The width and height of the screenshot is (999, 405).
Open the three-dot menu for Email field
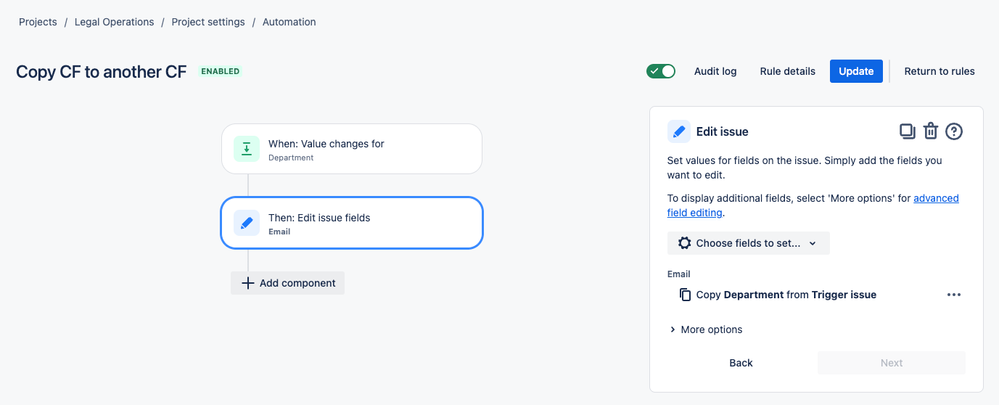click(953, 294)
